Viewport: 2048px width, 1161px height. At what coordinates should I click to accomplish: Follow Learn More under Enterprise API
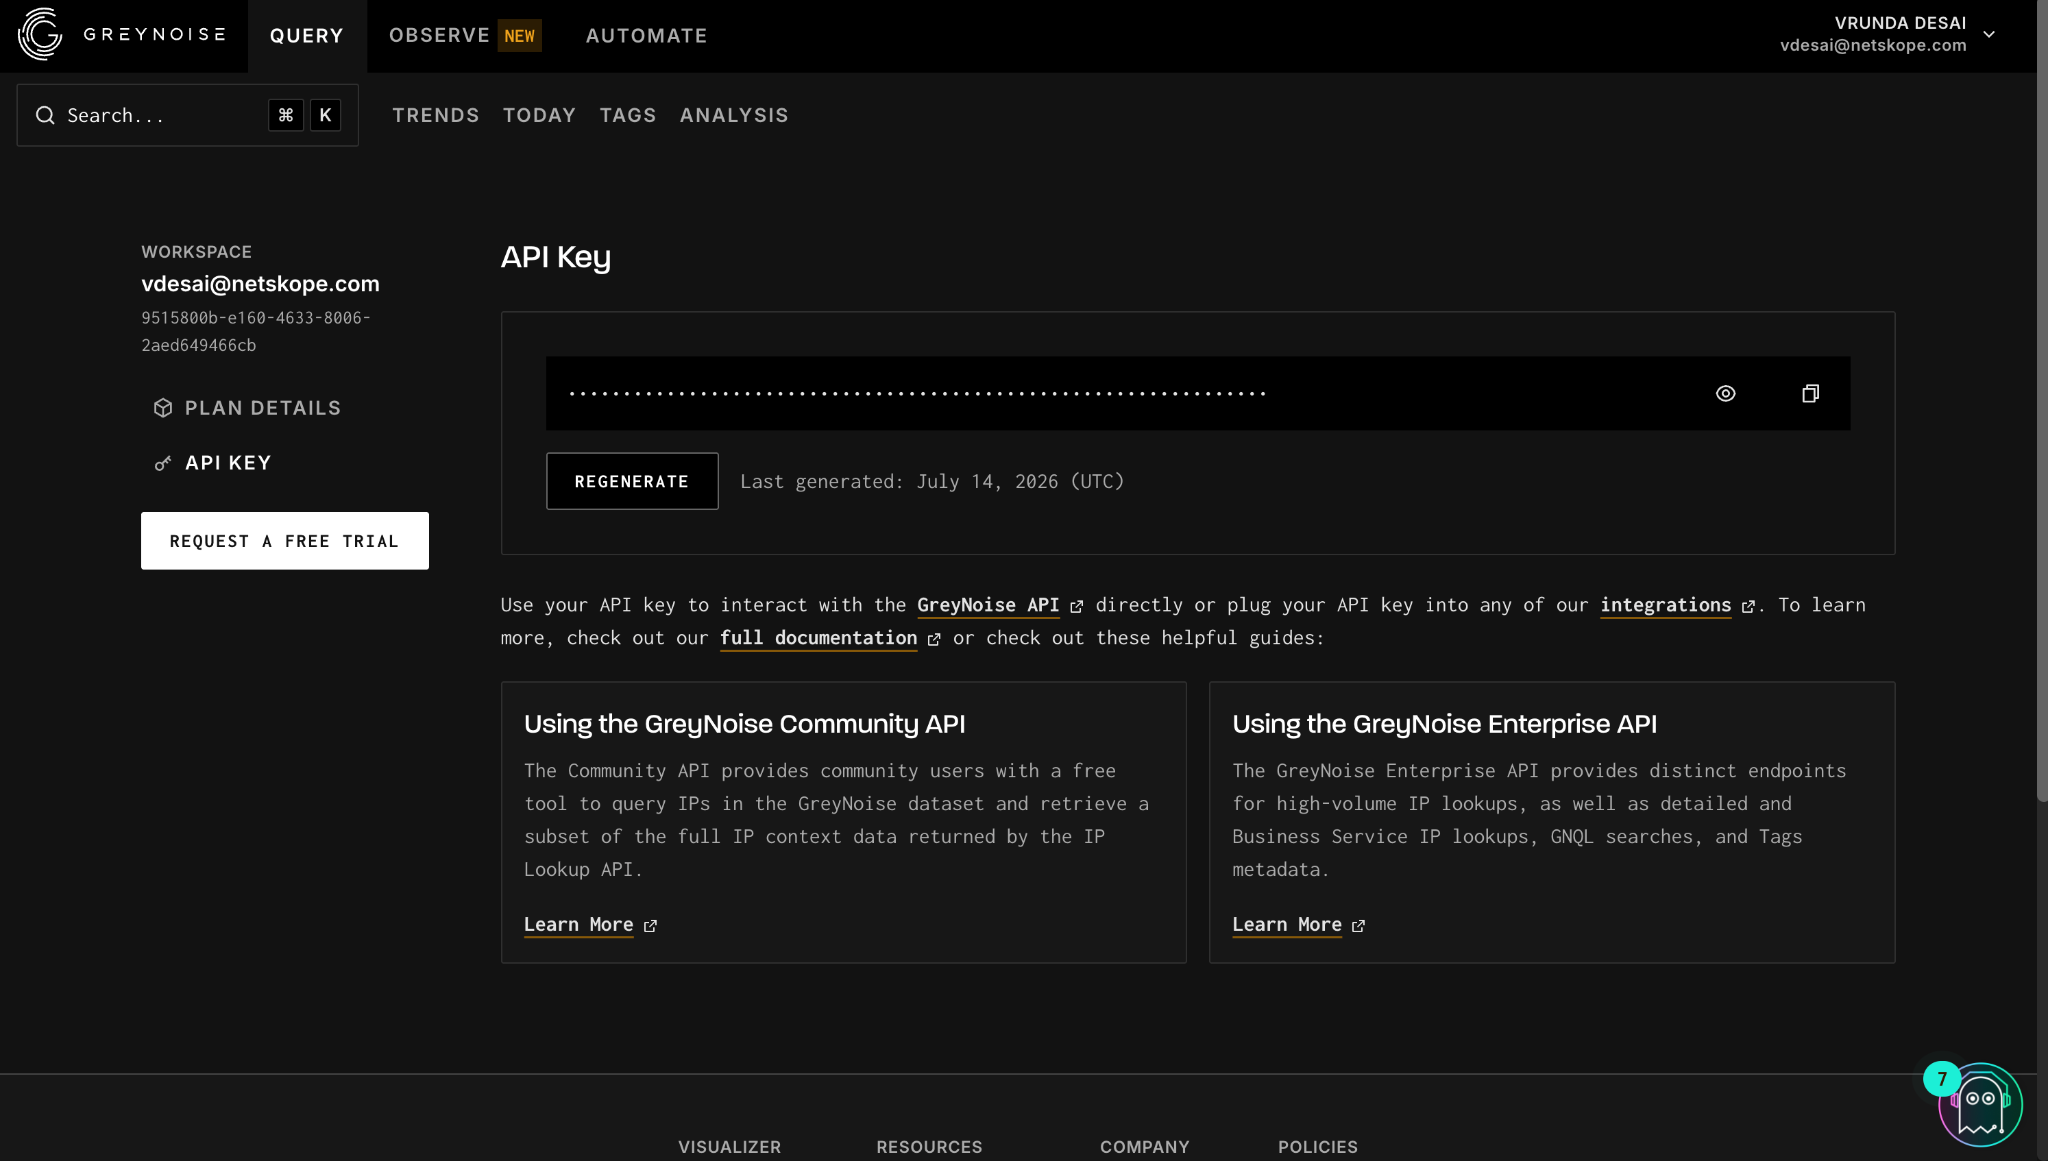(x=1287, y=925)
